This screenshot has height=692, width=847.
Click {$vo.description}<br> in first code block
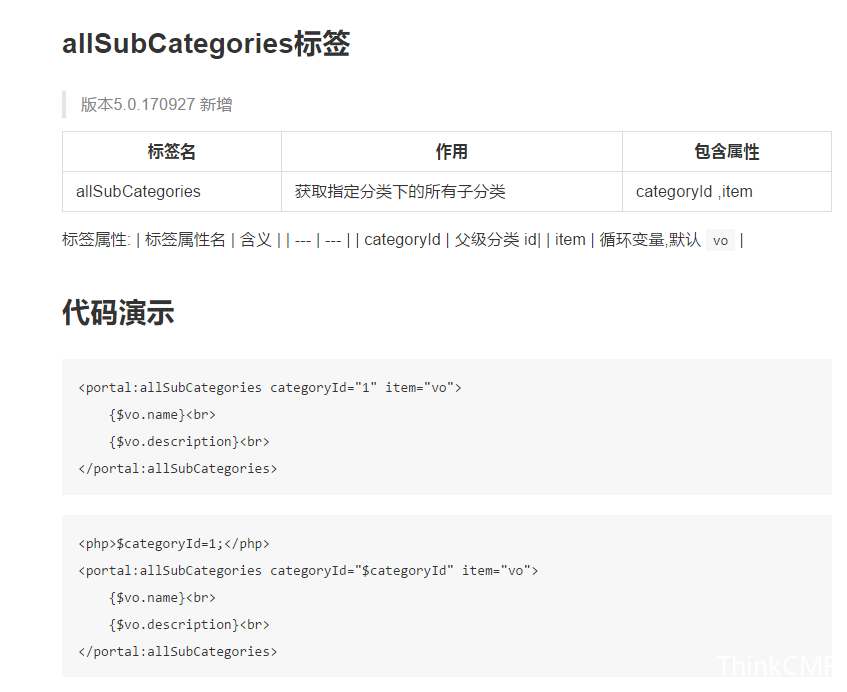tap(189, 441)
